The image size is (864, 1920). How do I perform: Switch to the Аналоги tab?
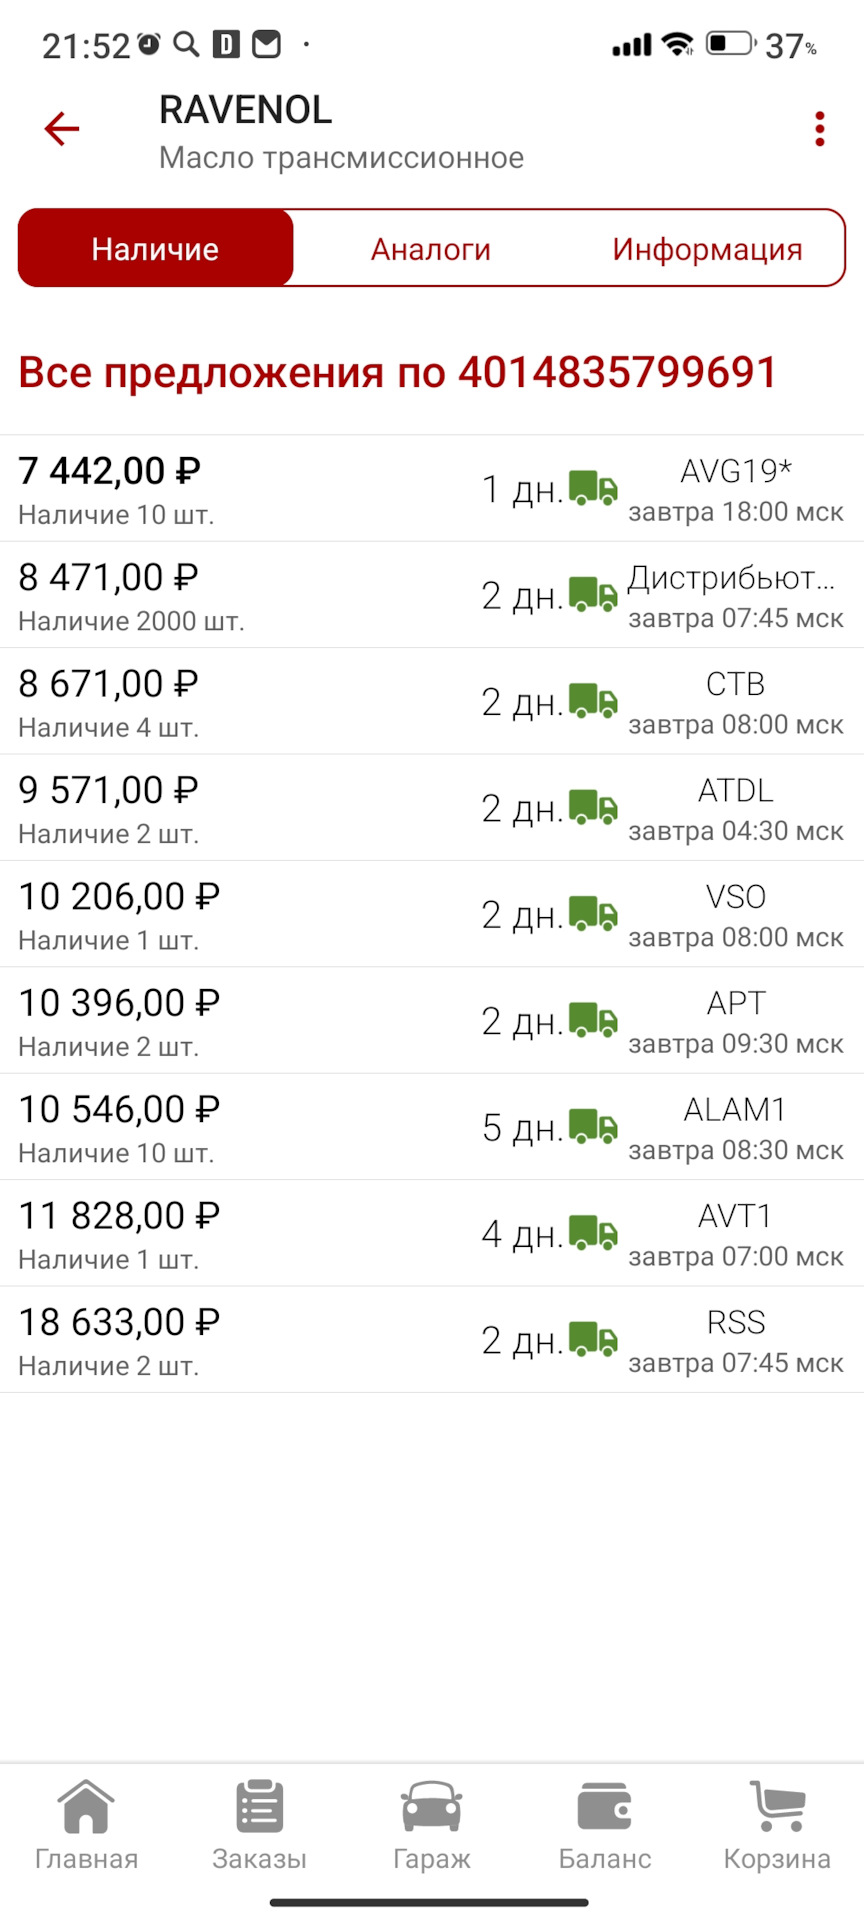pos(431,249)
